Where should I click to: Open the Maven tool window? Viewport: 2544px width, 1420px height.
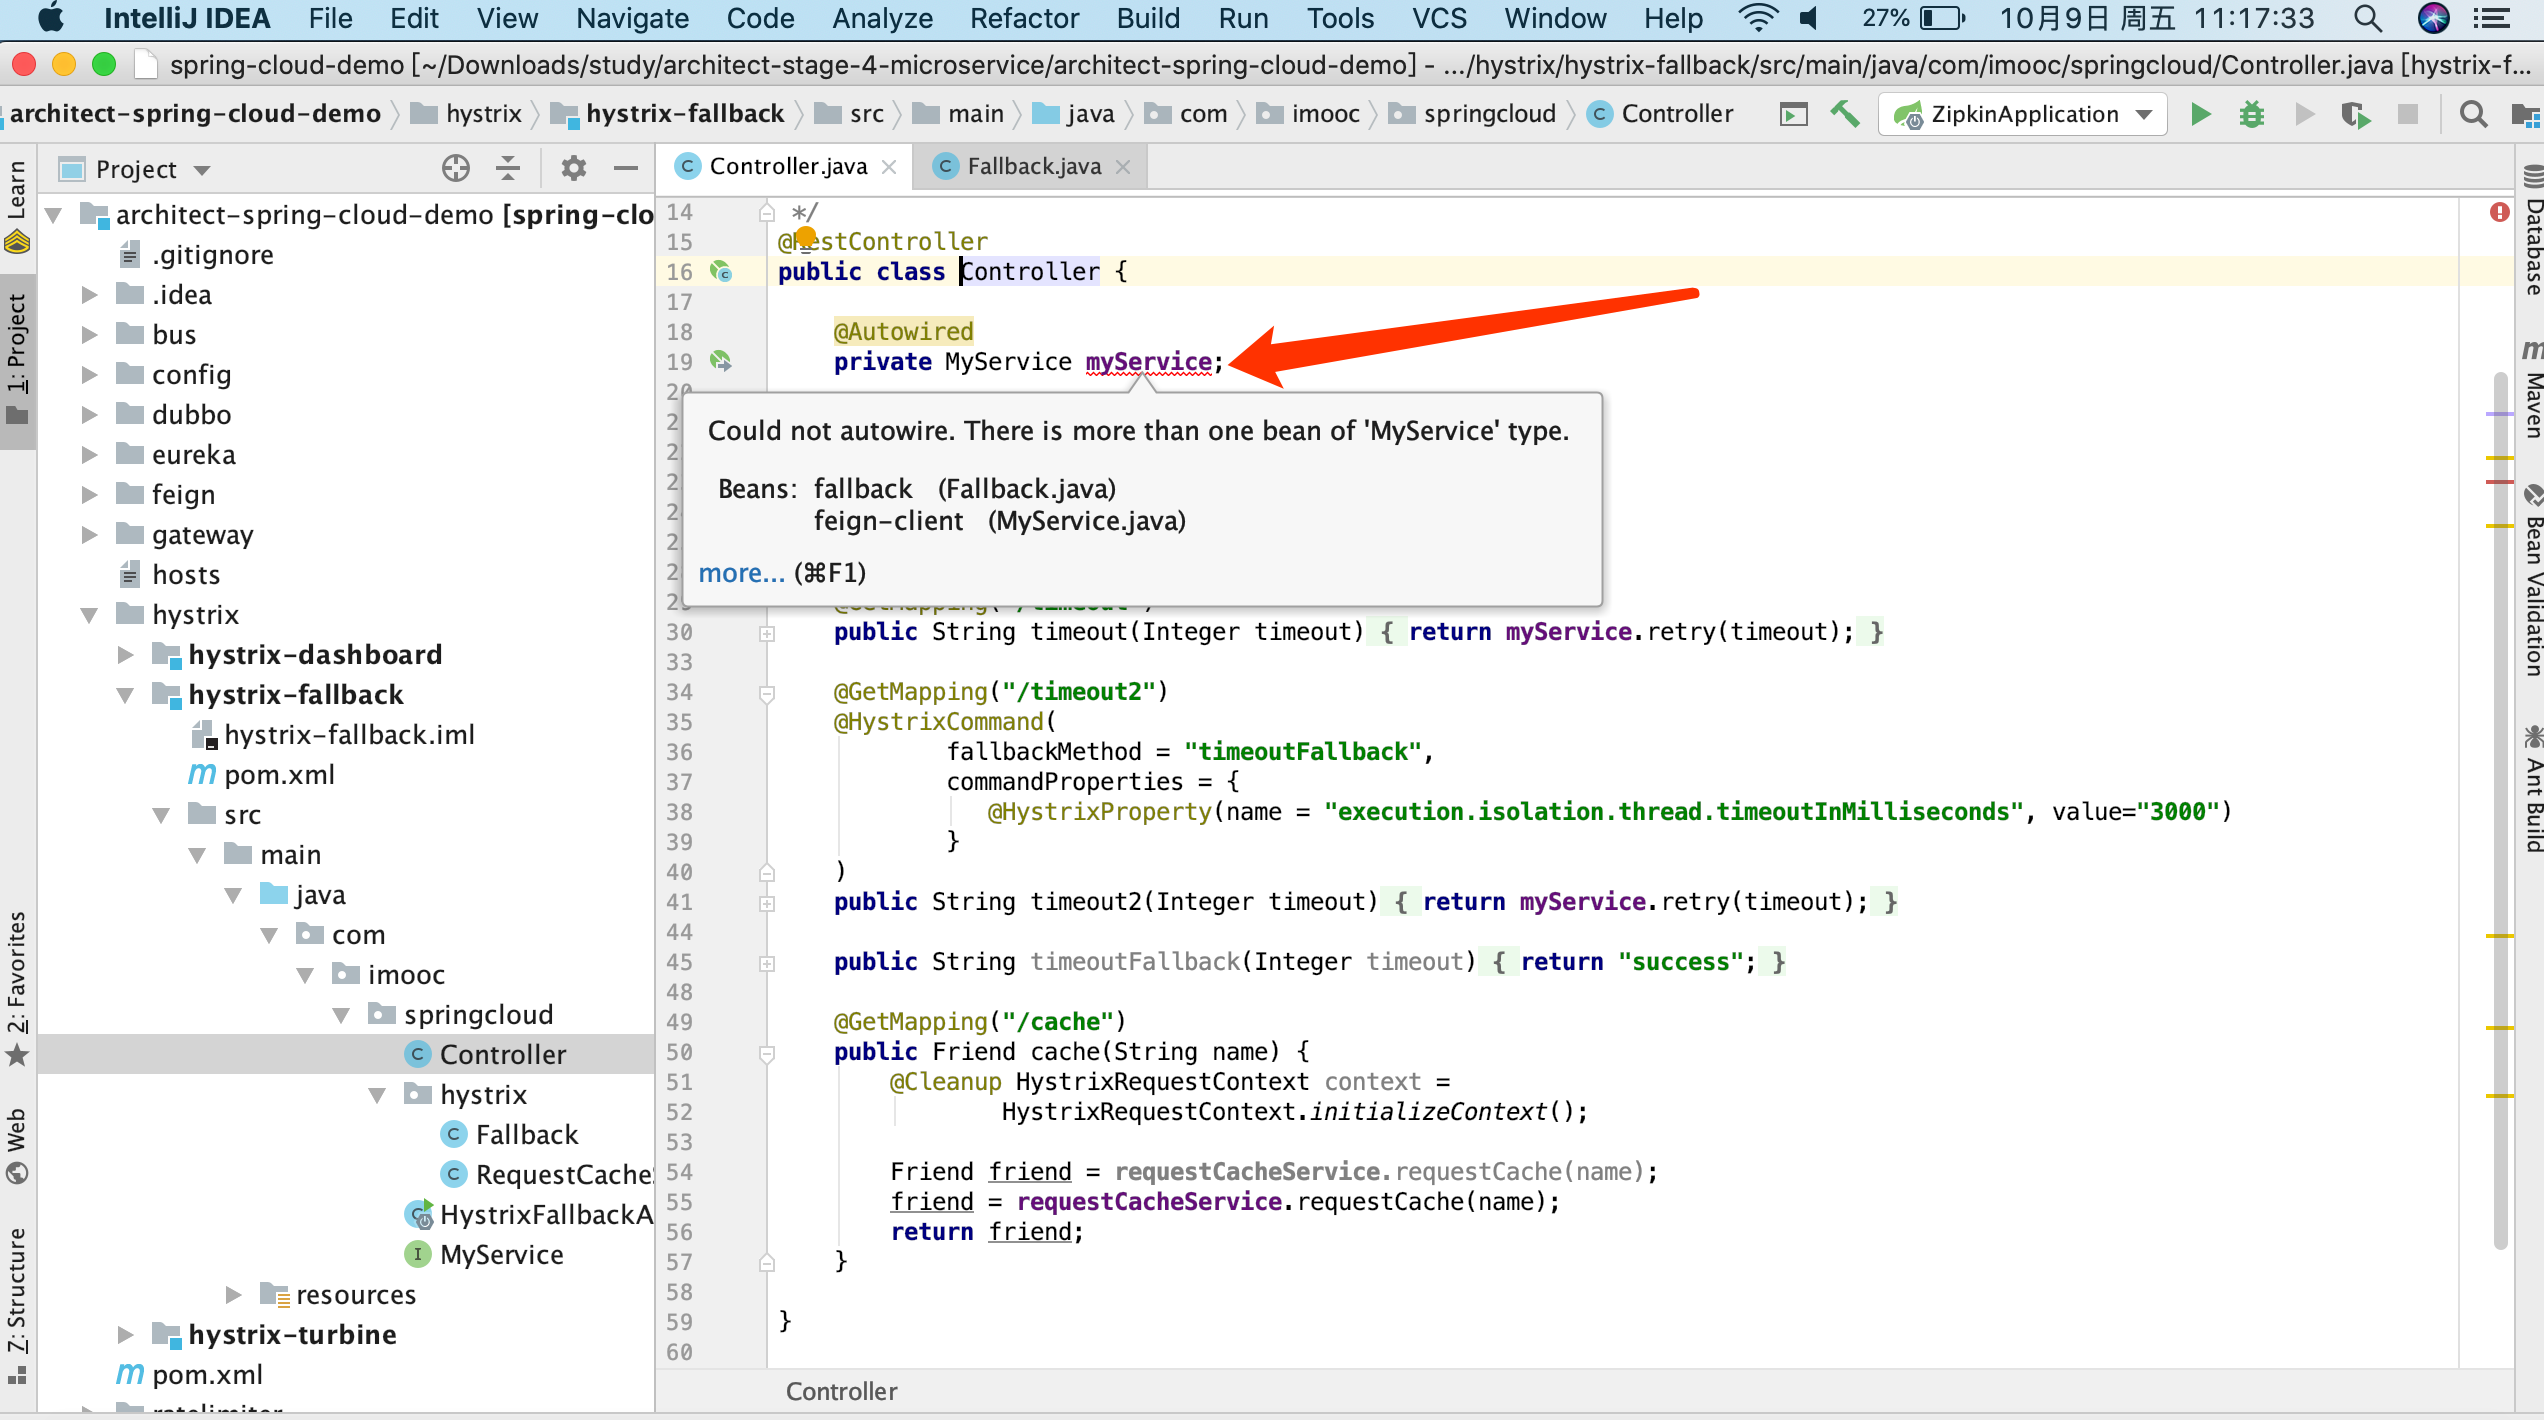tap(2532, 388)
